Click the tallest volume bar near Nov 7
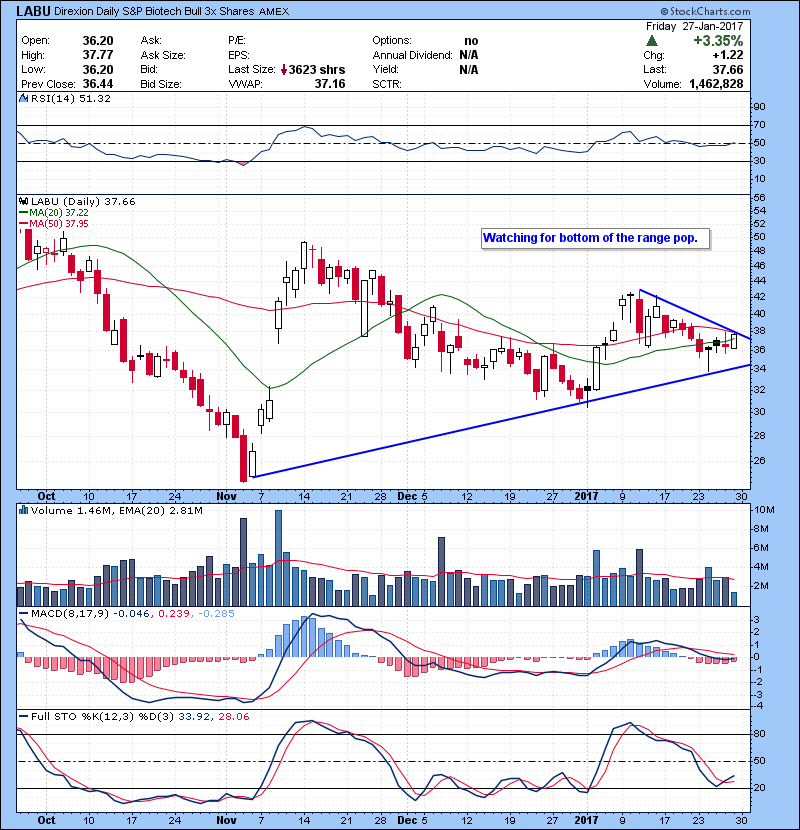 pyautogui.click(x=278, y=558)
